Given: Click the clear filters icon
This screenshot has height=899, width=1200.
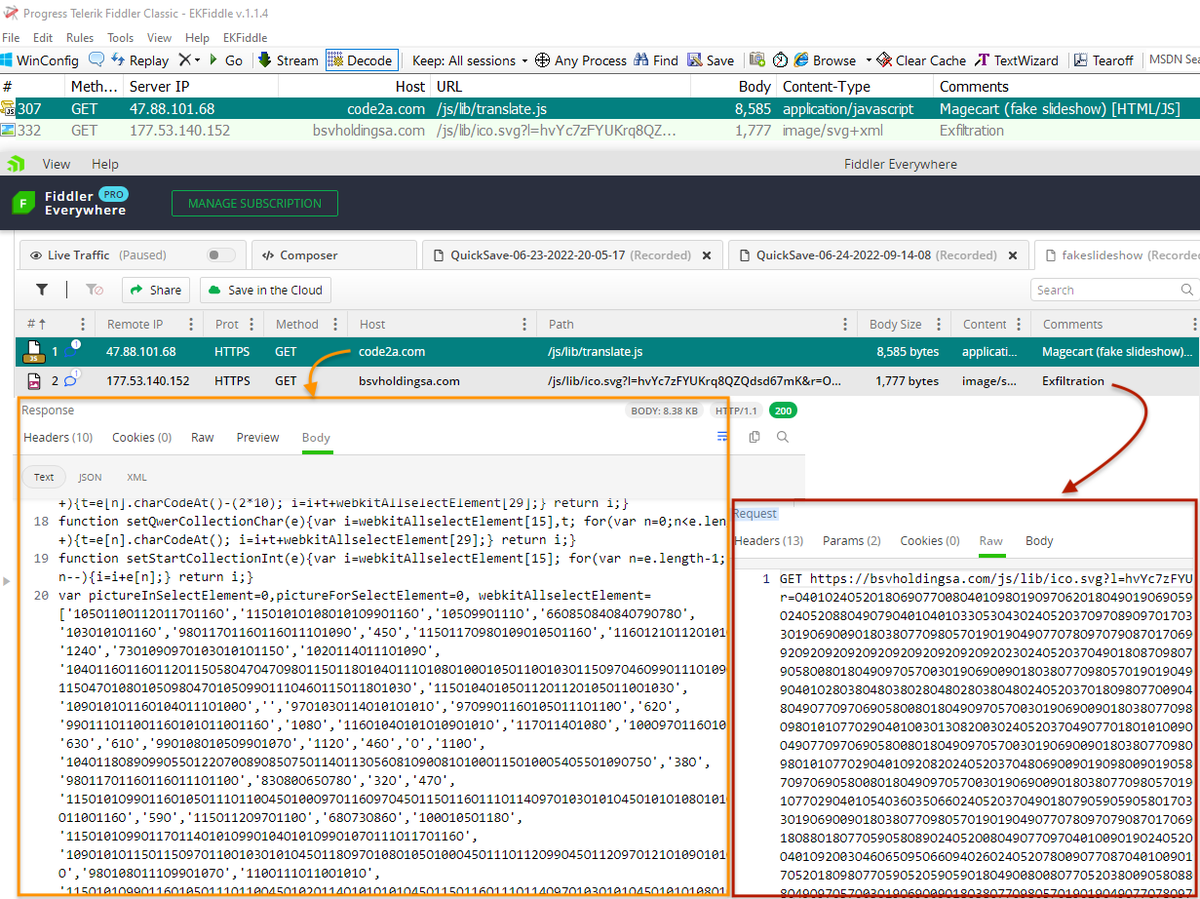Looking at the screenshot, I should coord(94,290).
